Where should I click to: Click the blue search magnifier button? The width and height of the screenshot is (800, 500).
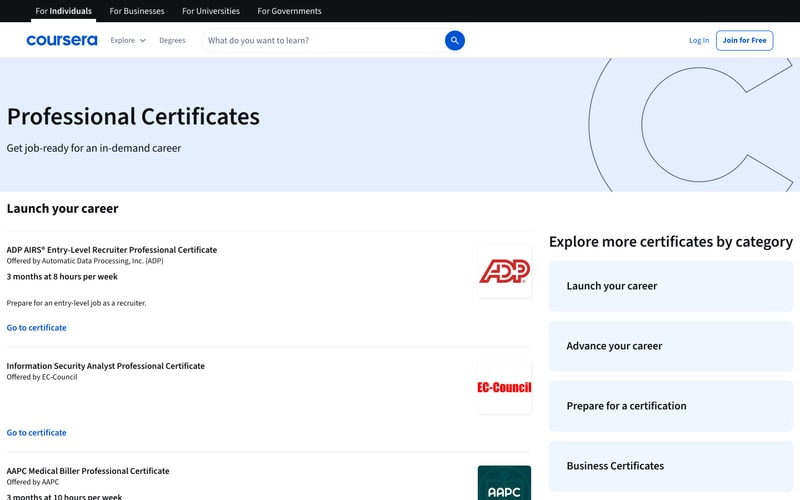(455, 40)
